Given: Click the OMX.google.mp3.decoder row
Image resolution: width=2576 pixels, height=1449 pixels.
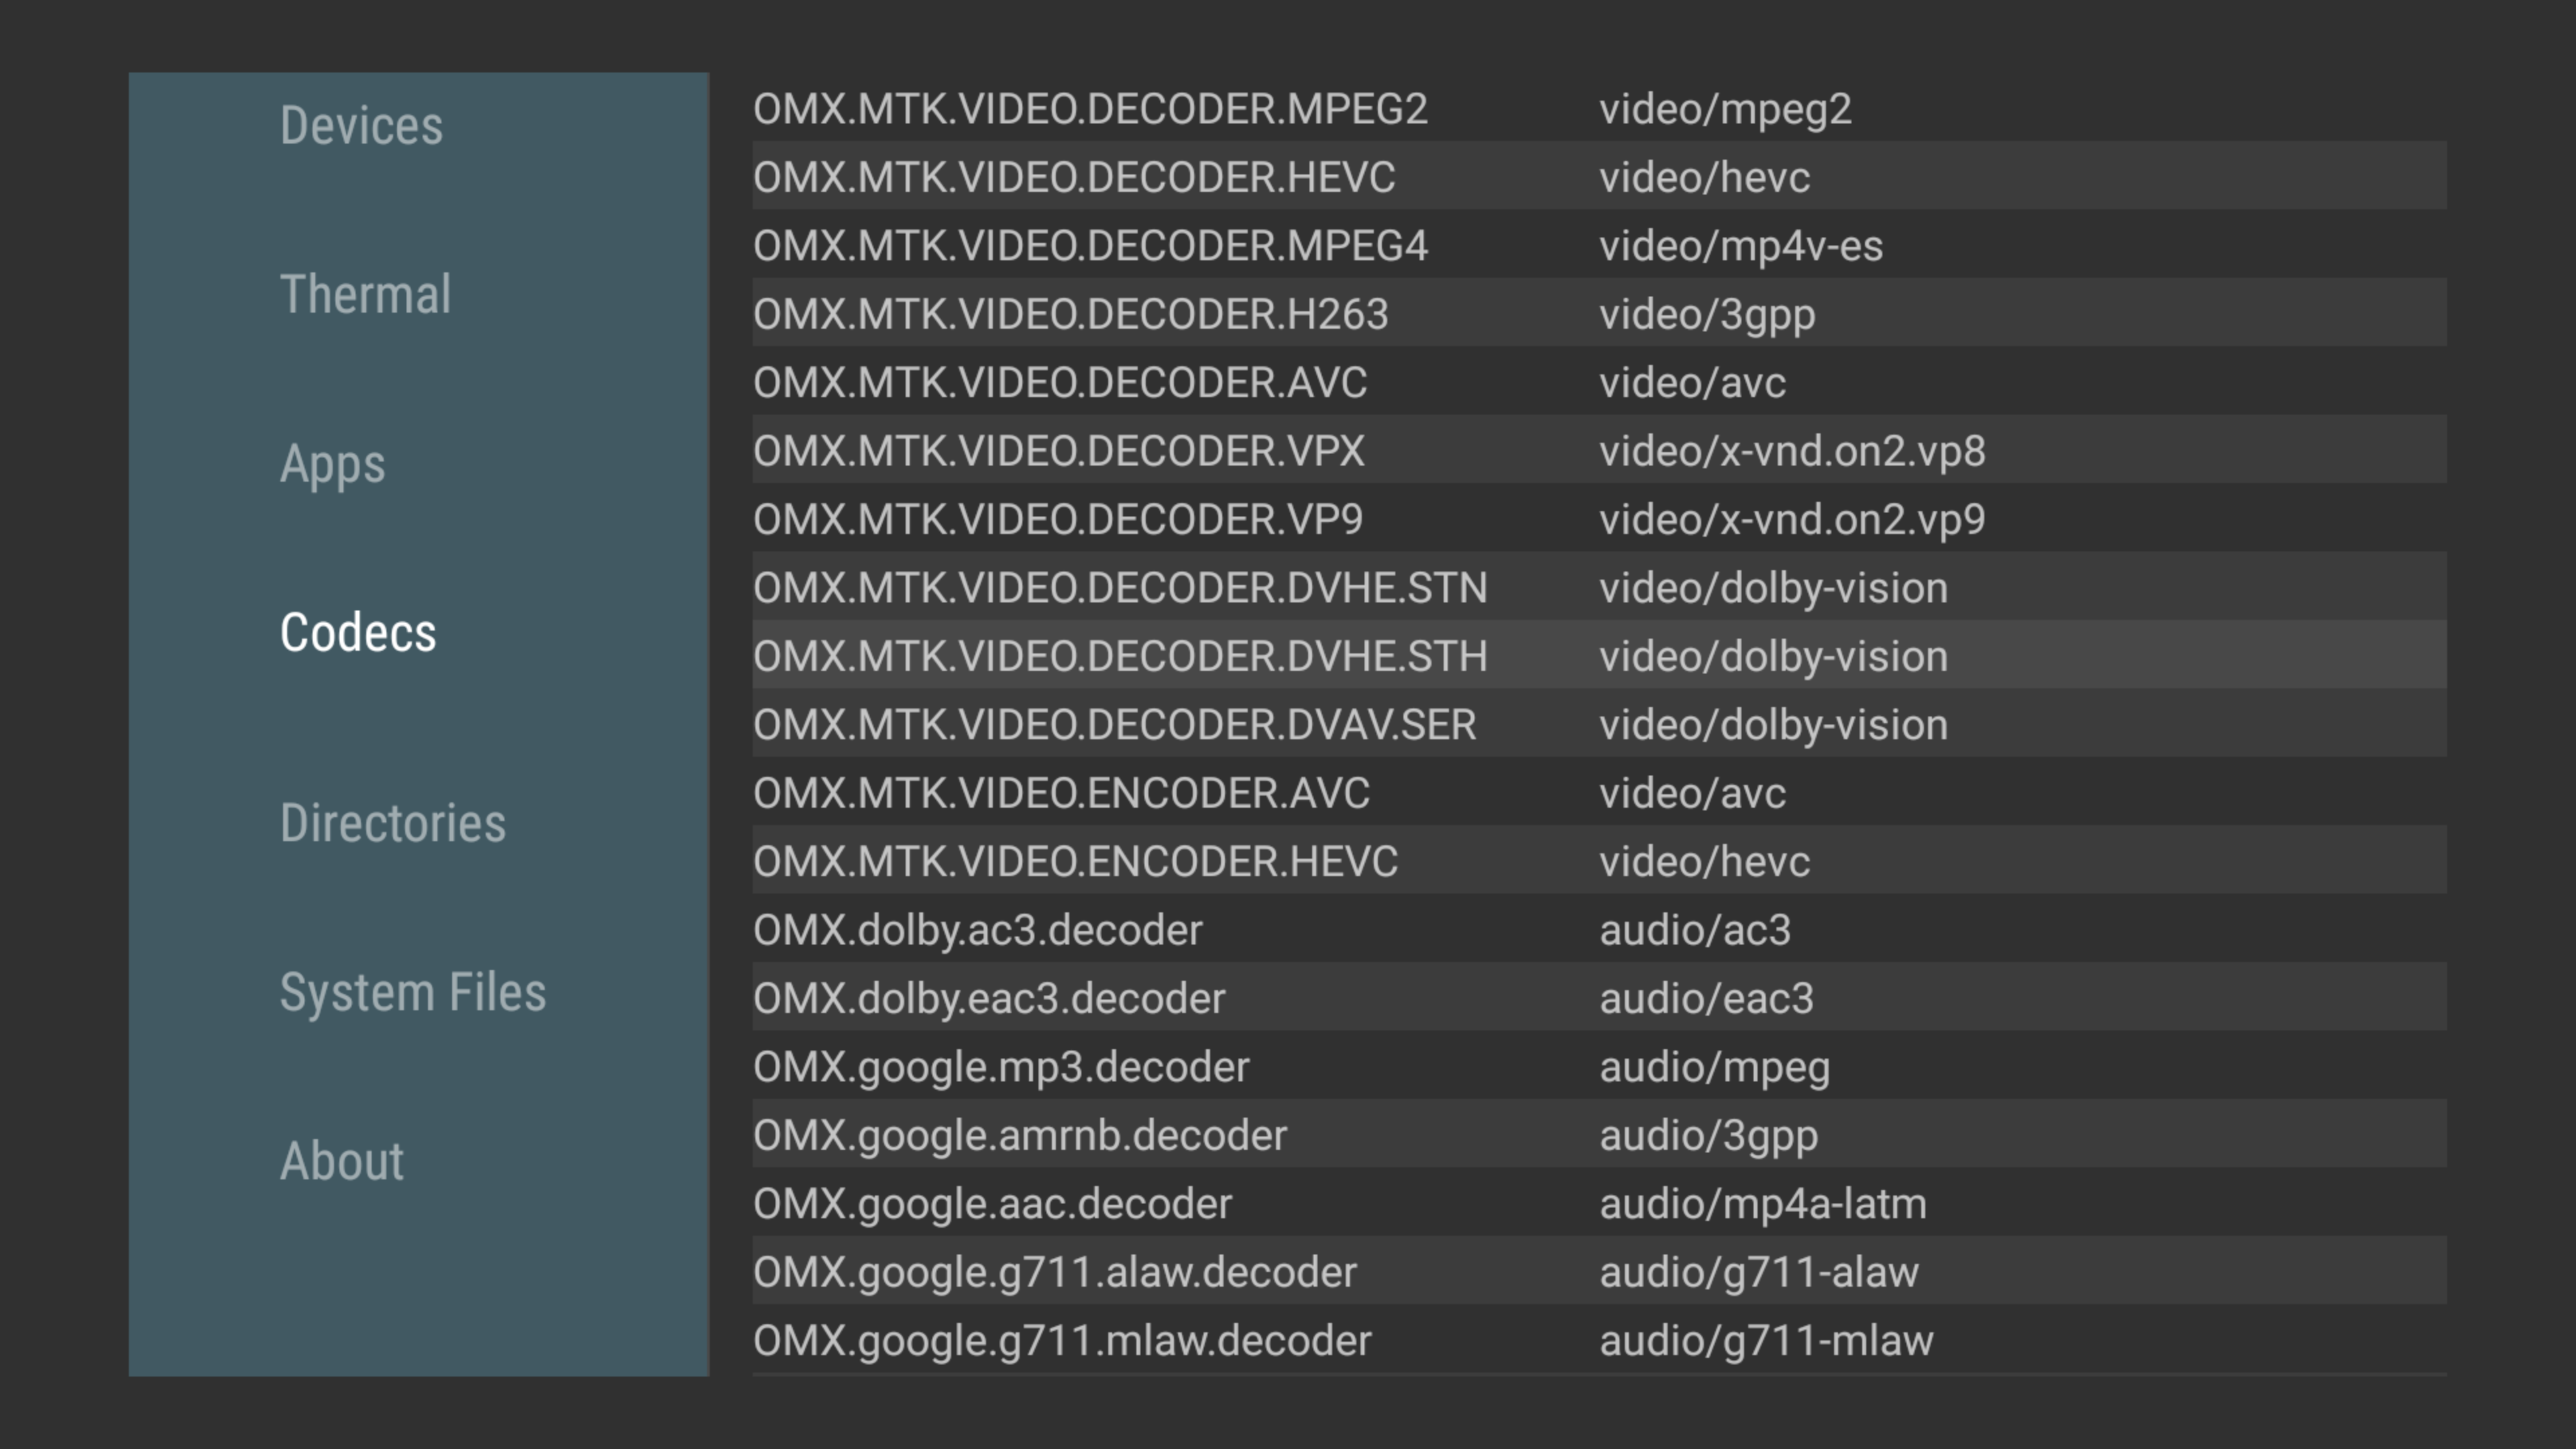Looking at the screenshot, I should click(1599, 1066).
